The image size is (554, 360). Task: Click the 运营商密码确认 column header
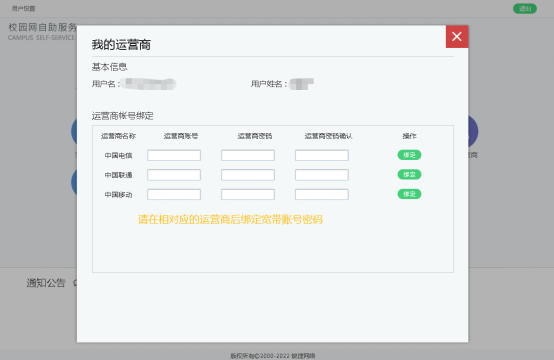point(329,136)
